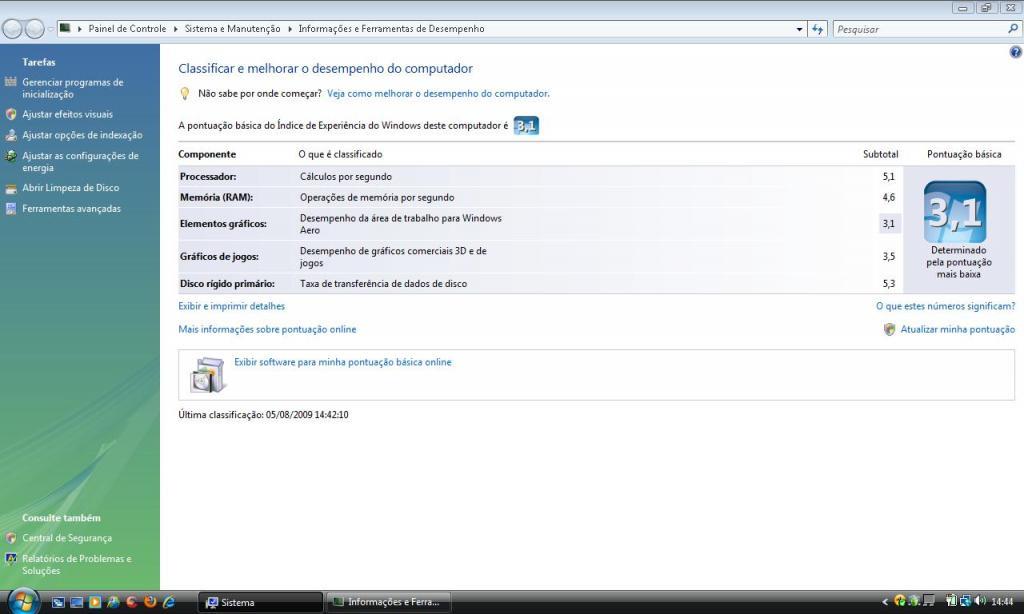
Task: Open Exibir e imprimir detalhes
Action: click(x=232, y=306)
